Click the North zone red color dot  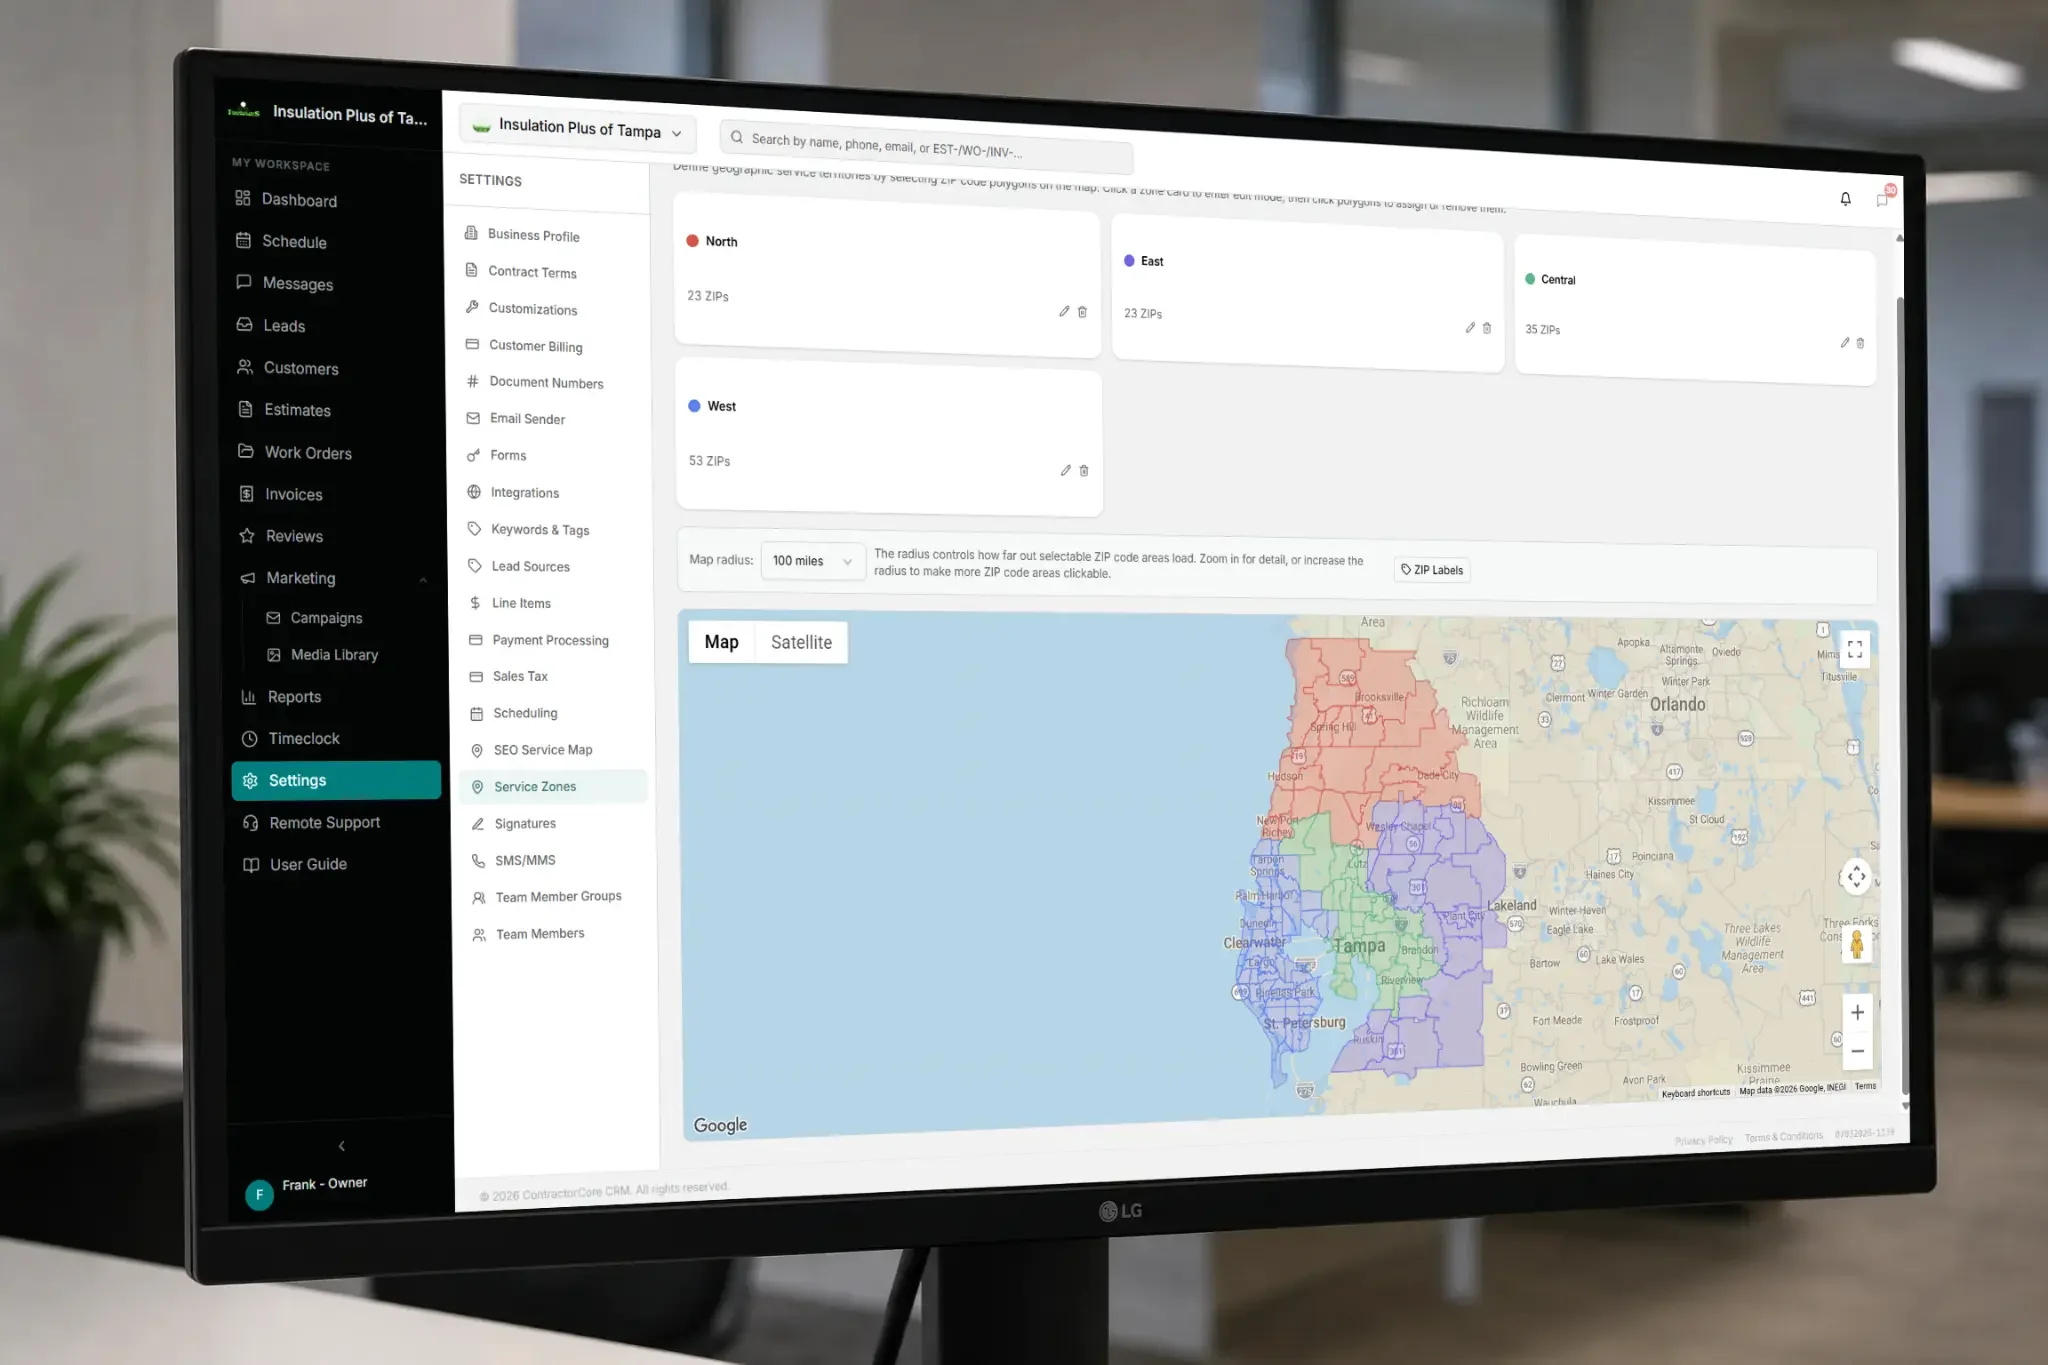(692, 240)
